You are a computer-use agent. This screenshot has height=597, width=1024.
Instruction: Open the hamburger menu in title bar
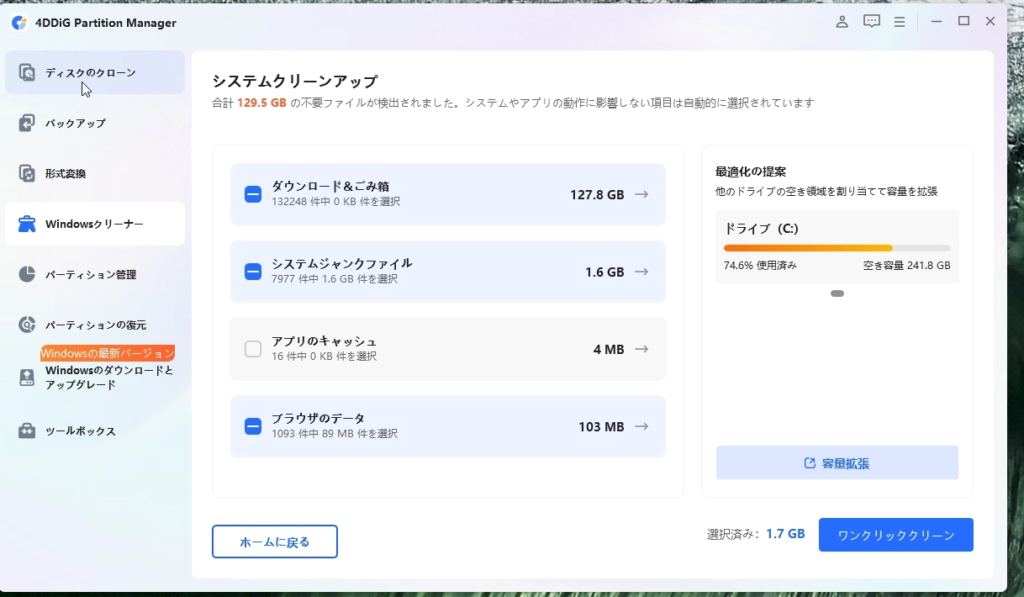[900, 21]
